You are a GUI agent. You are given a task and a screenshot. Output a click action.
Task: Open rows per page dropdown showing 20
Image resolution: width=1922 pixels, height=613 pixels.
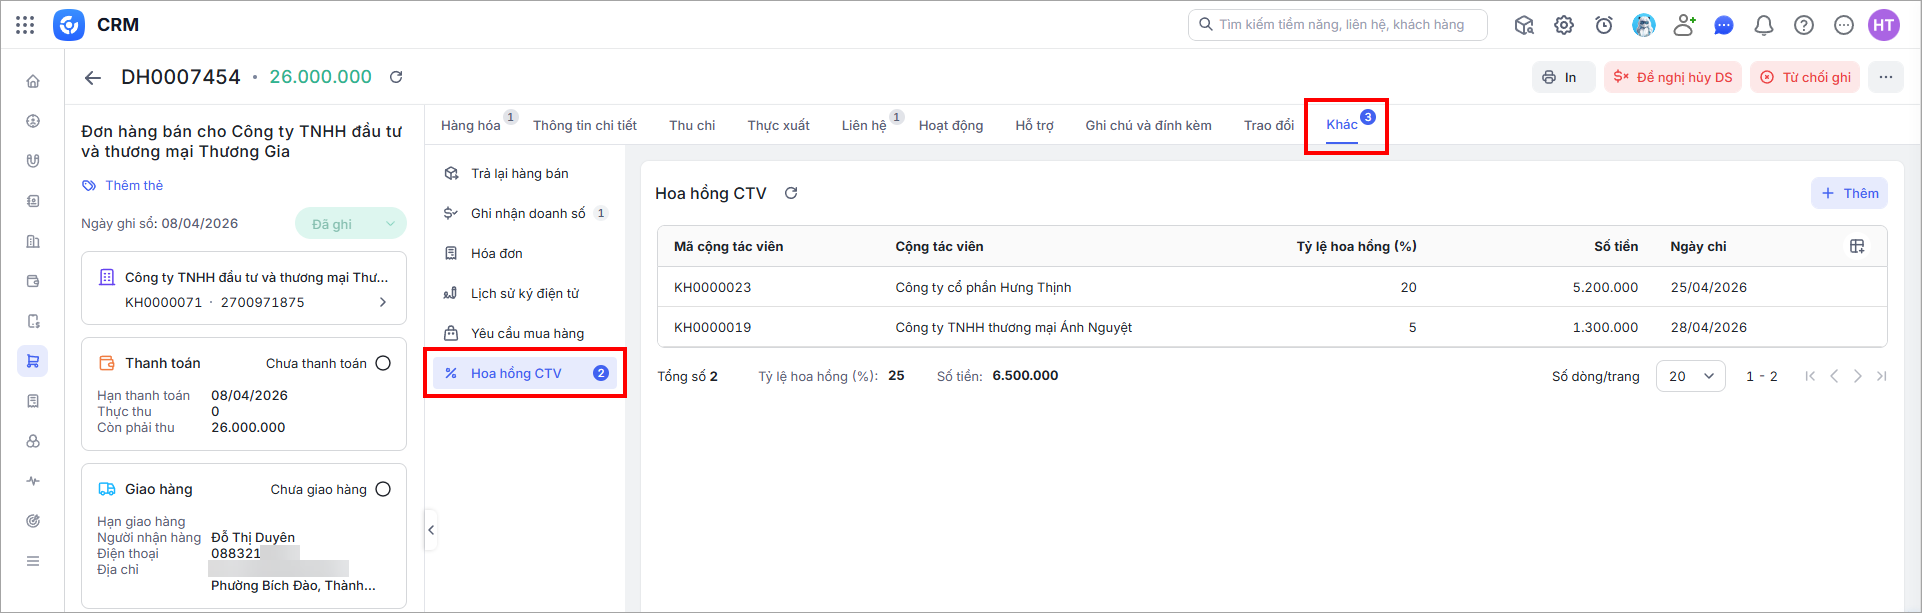tap(1690, 376)
